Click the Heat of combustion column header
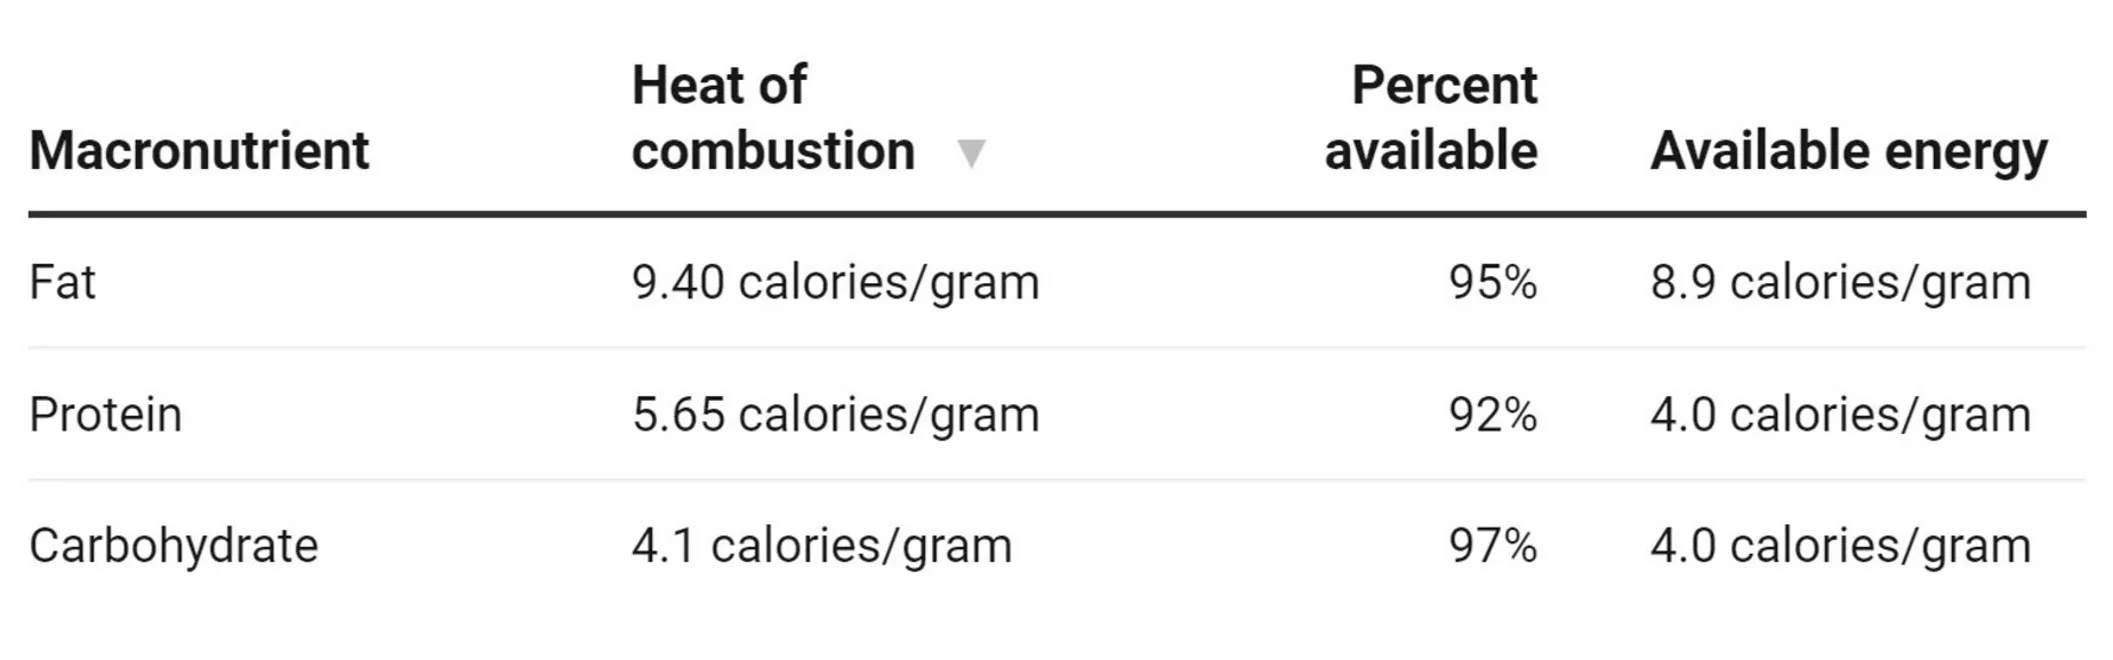2113x660 pixels. 772,118
